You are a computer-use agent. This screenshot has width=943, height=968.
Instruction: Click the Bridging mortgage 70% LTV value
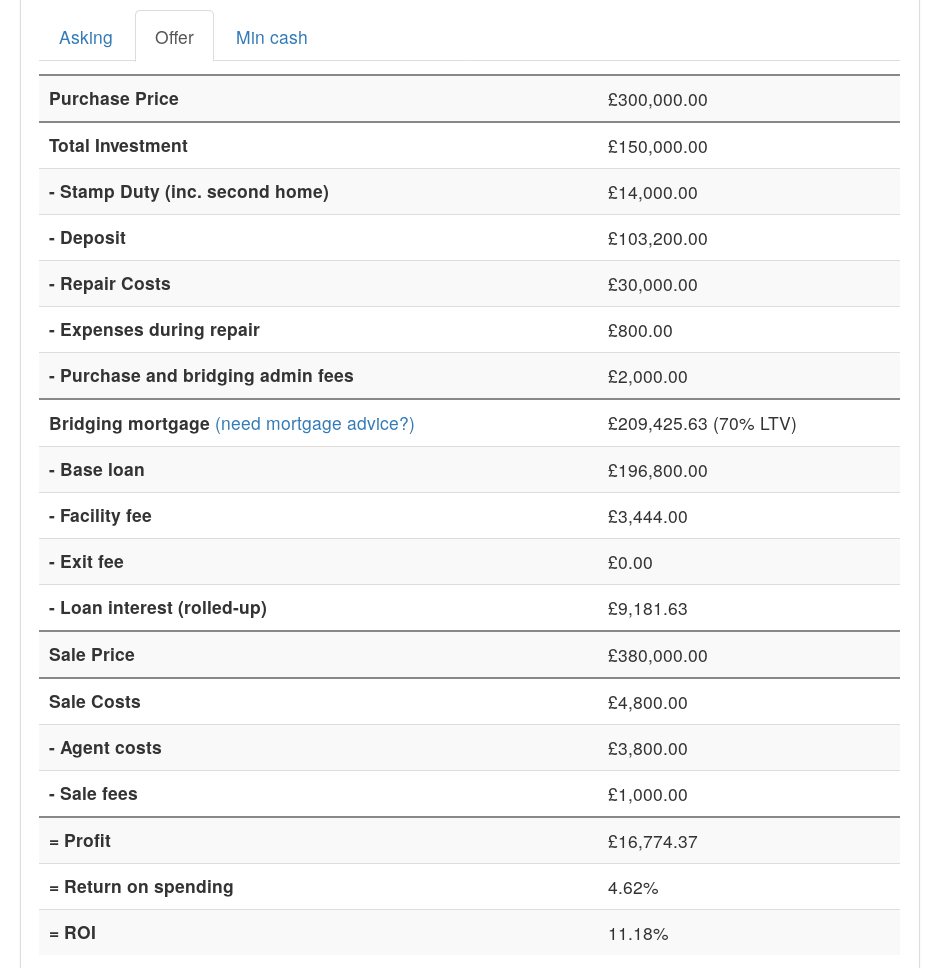702,424
